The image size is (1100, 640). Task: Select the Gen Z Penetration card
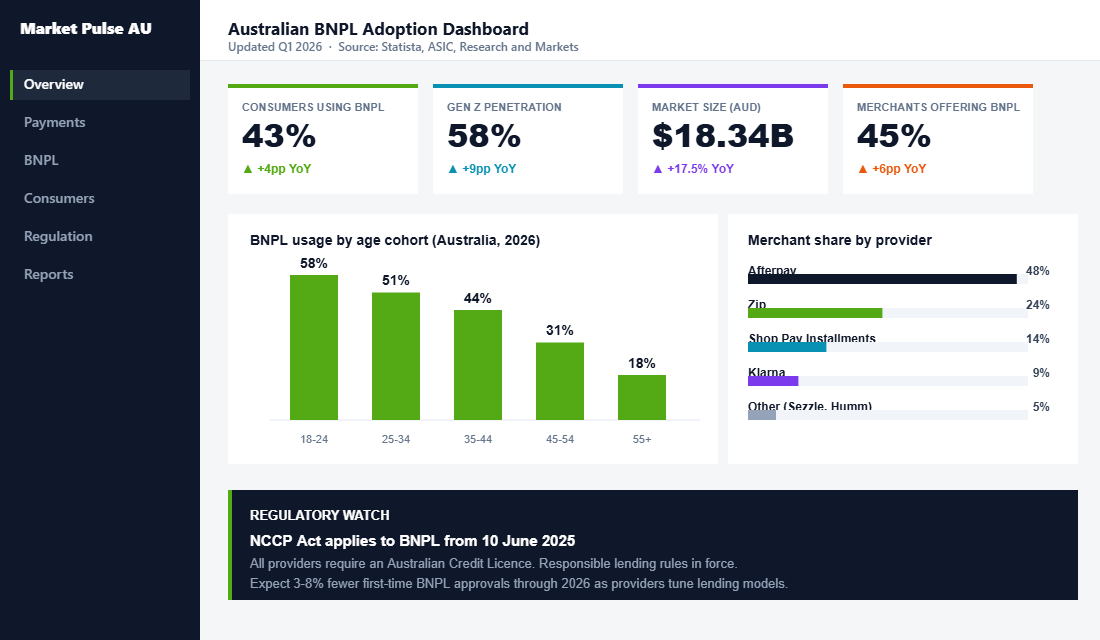tap(527, 138)
